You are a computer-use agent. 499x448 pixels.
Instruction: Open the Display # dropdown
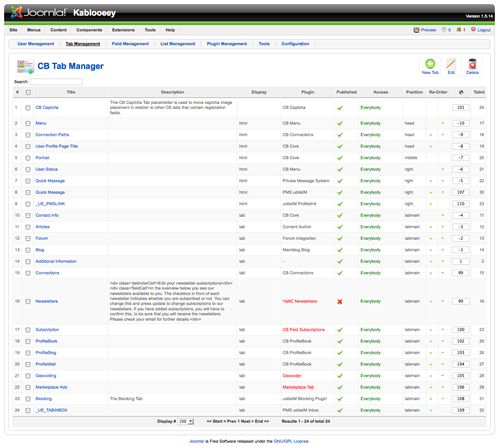186,421
